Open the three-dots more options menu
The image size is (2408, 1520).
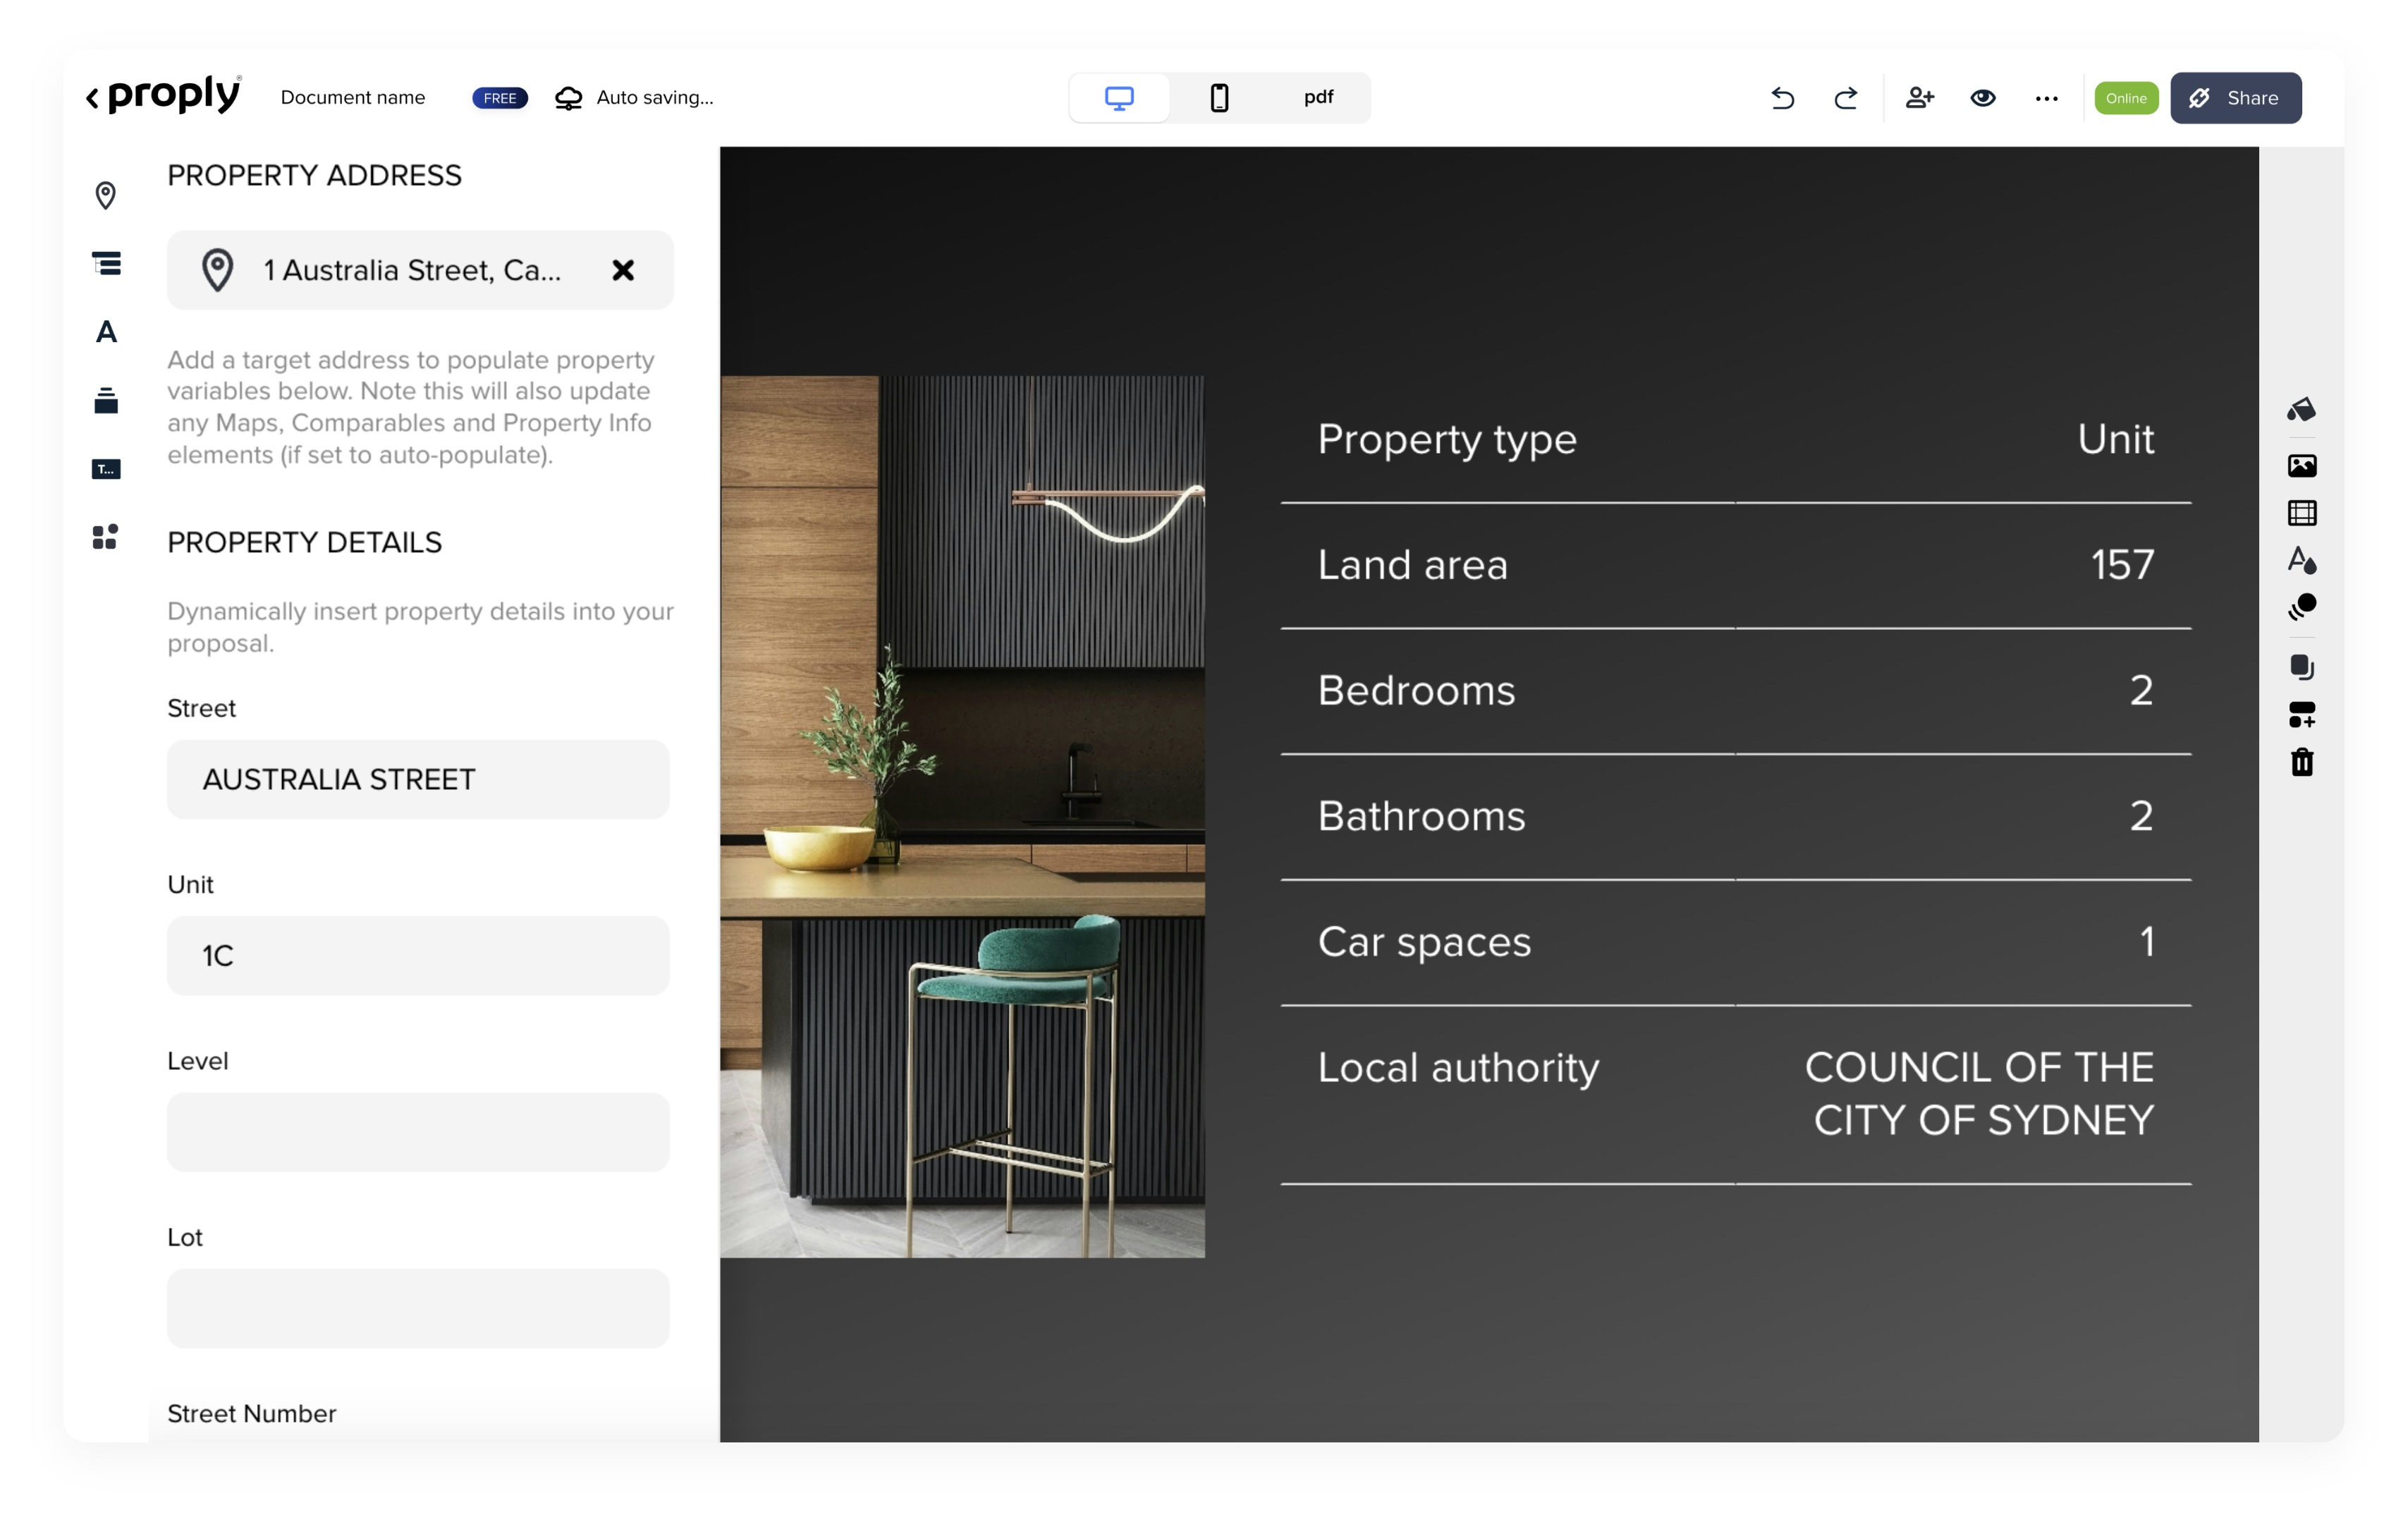point(2046,98)
